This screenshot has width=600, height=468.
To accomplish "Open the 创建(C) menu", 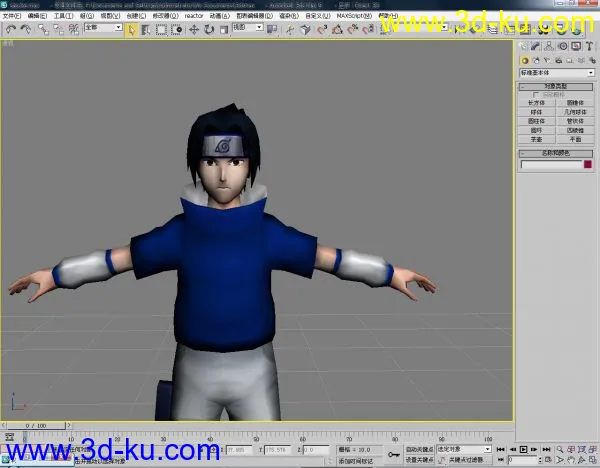I will click(136, 16).
